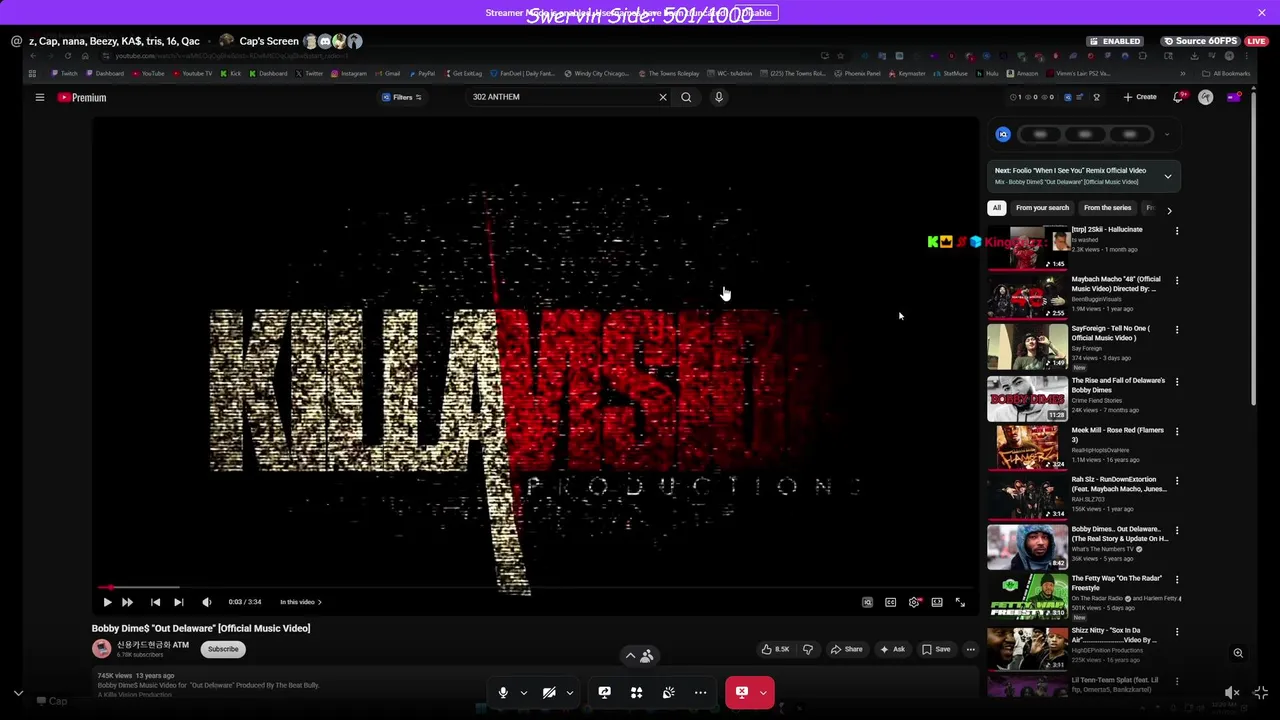This screenshot has height=720, width=1280.
Task: Click Disable on streamer mode banner
Action: pos(757,13)
